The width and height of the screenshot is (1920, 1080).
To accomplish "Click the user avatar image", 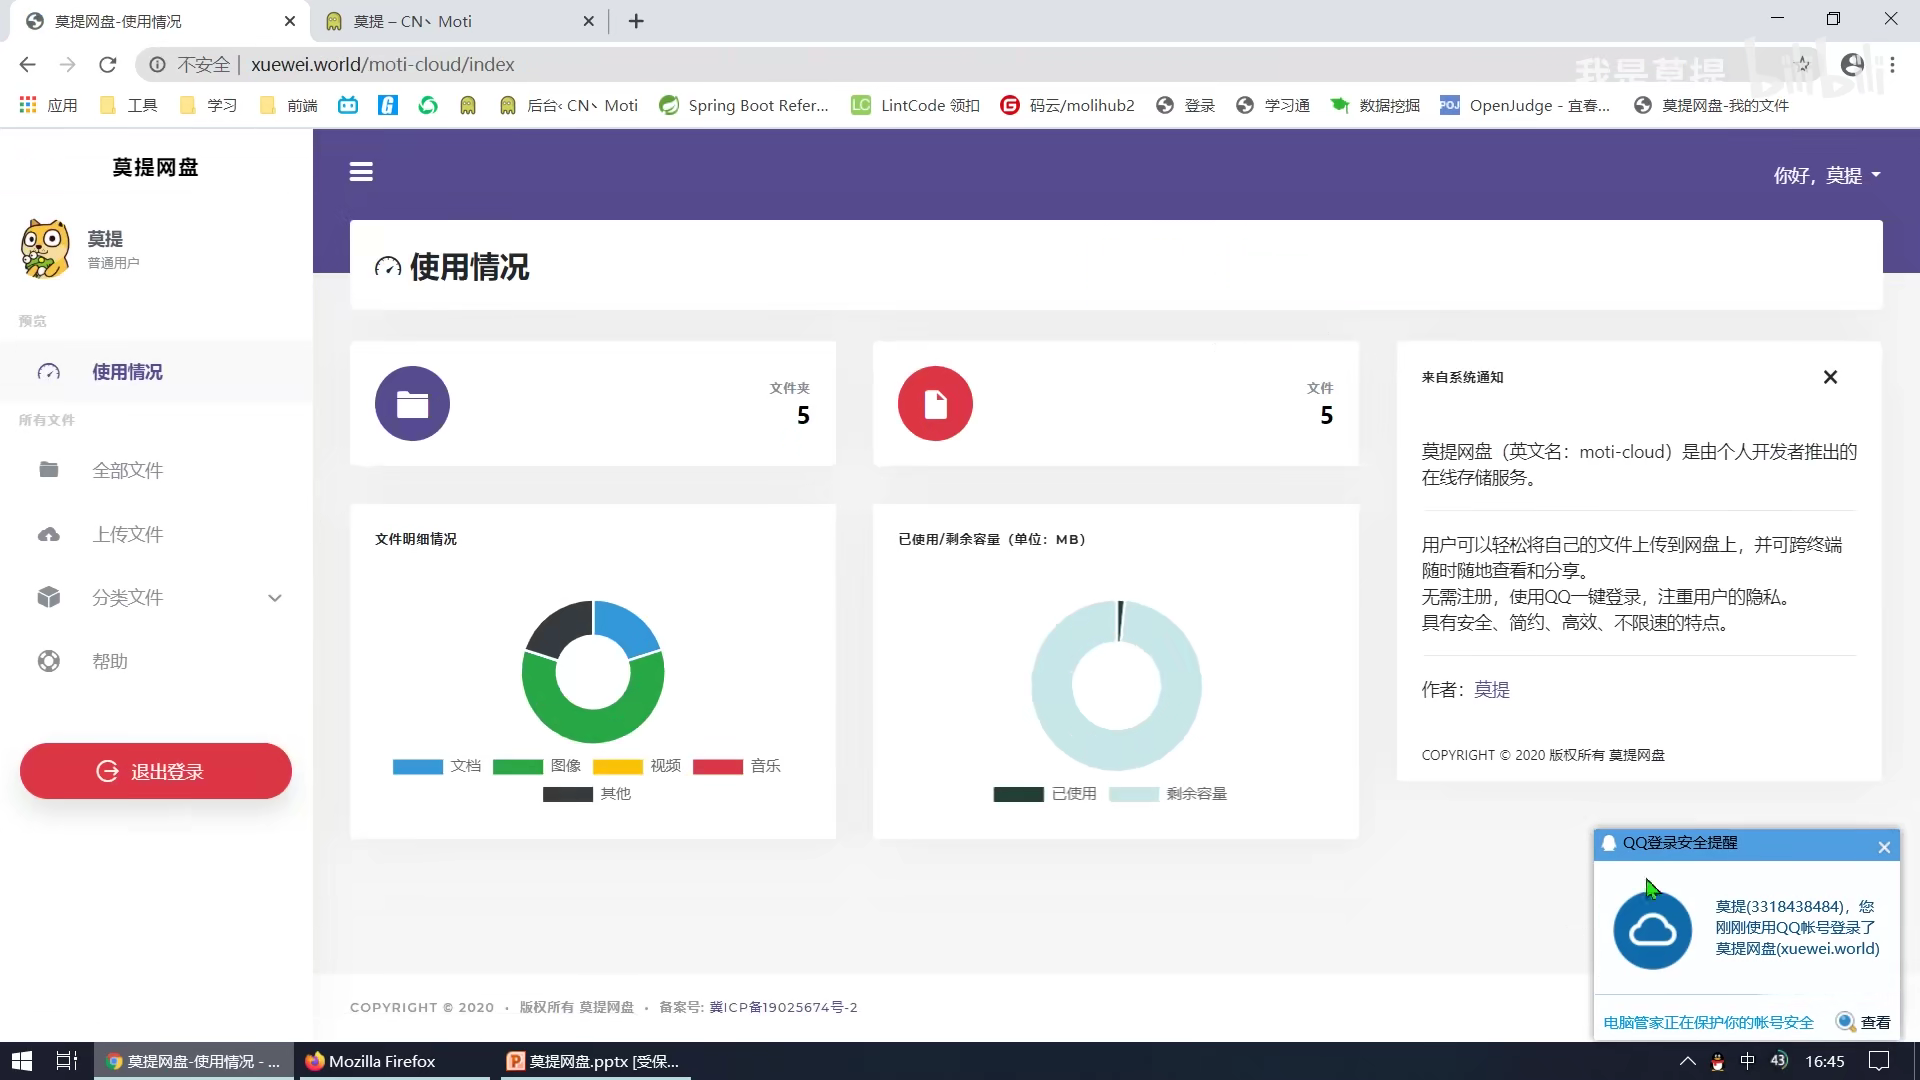I will tap(45, 248).
